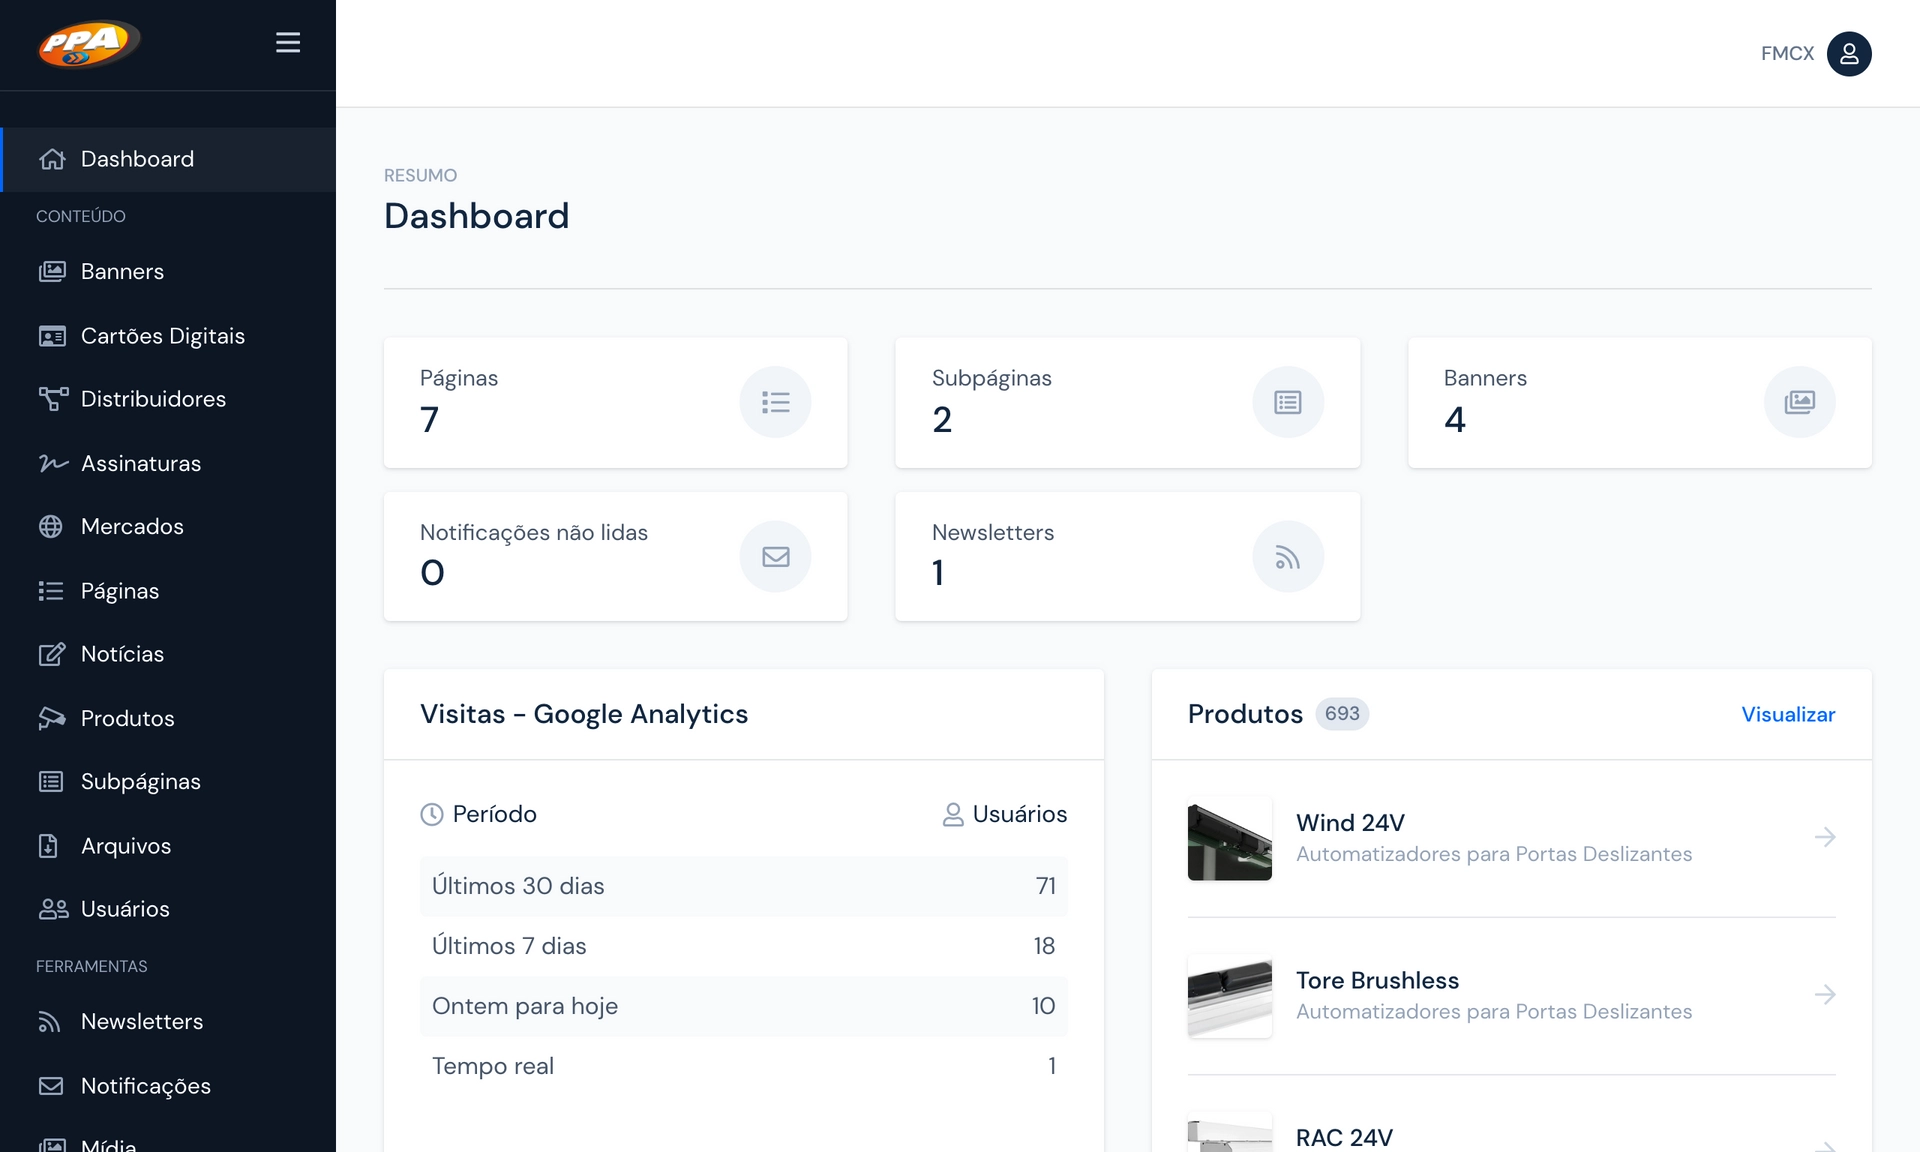Image resolution: width=1920 pixels, height=1152 pixels.
Task: Go to Assinaturas in the sidebar
Action: 140,463
